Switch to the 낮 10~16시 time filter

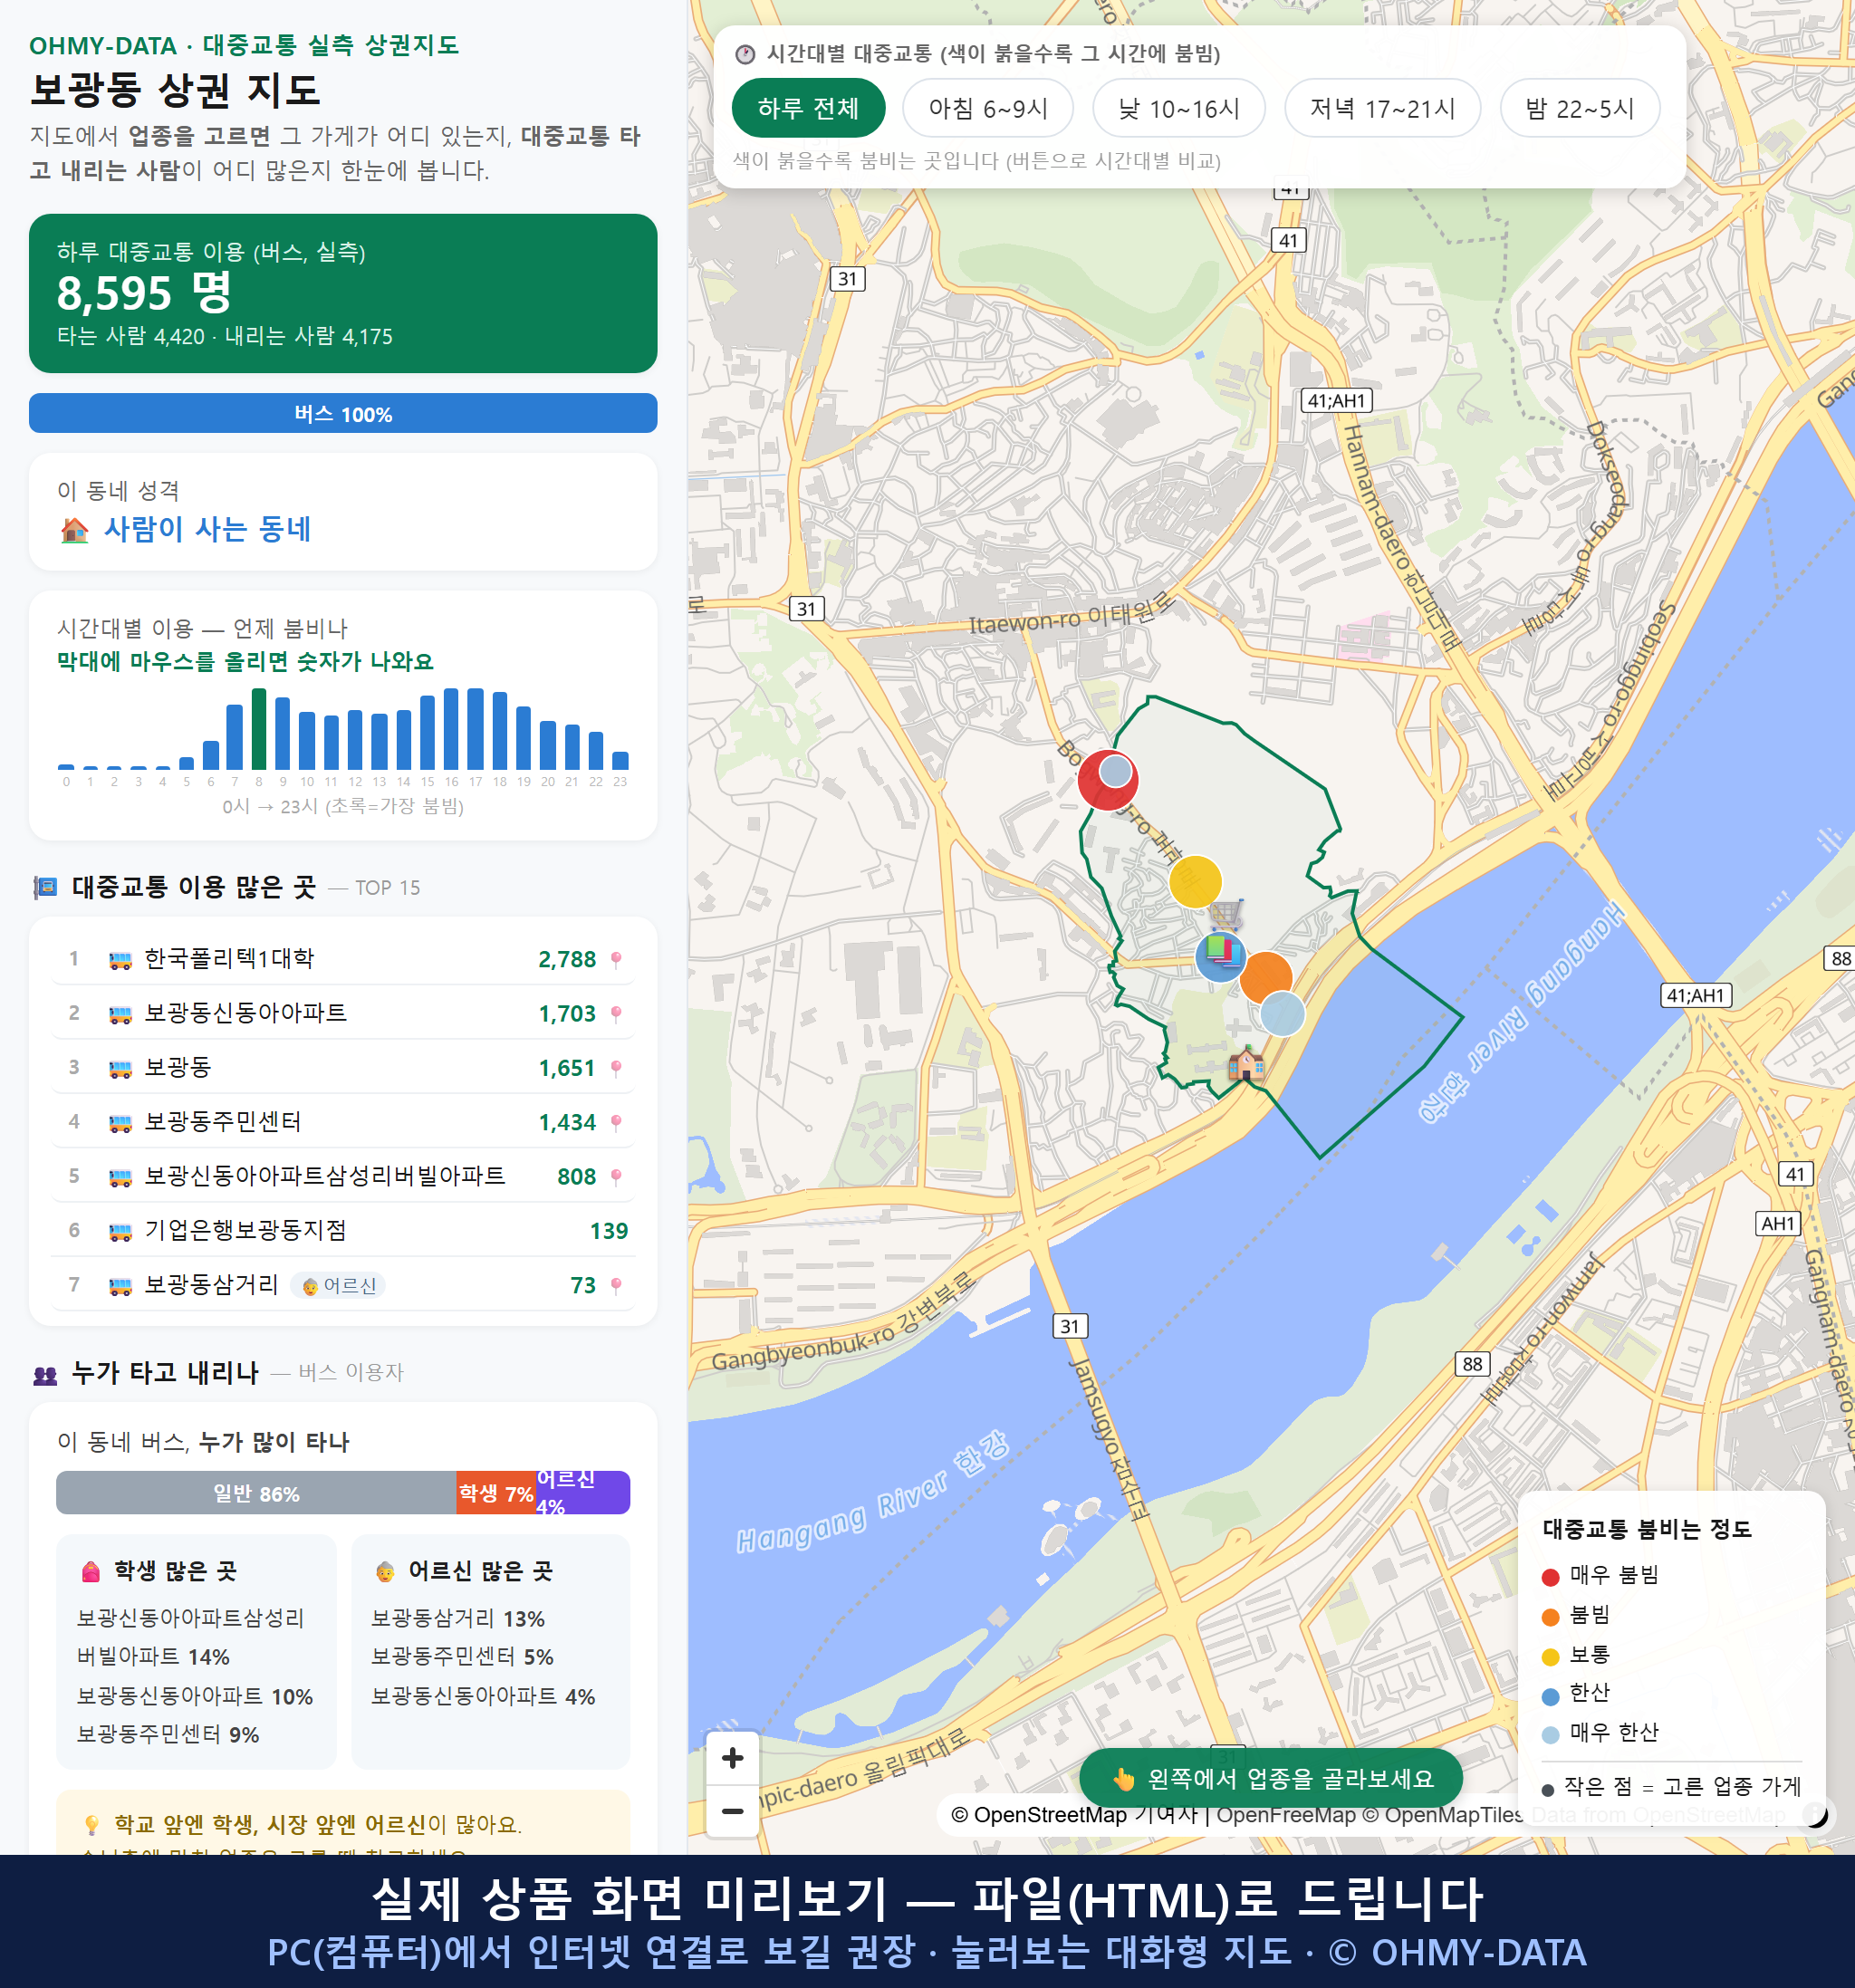tap(1179, 108)
